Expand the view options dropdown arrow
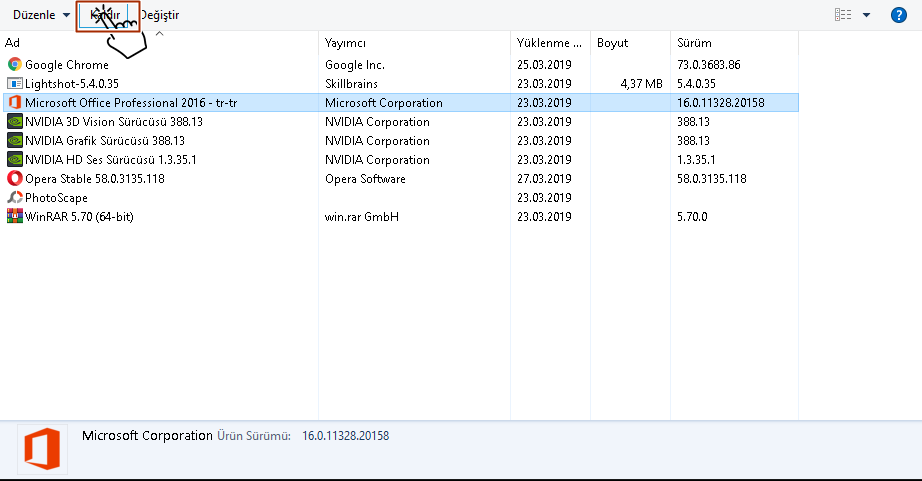The image size is (922, 481). [x=866, y=15]
